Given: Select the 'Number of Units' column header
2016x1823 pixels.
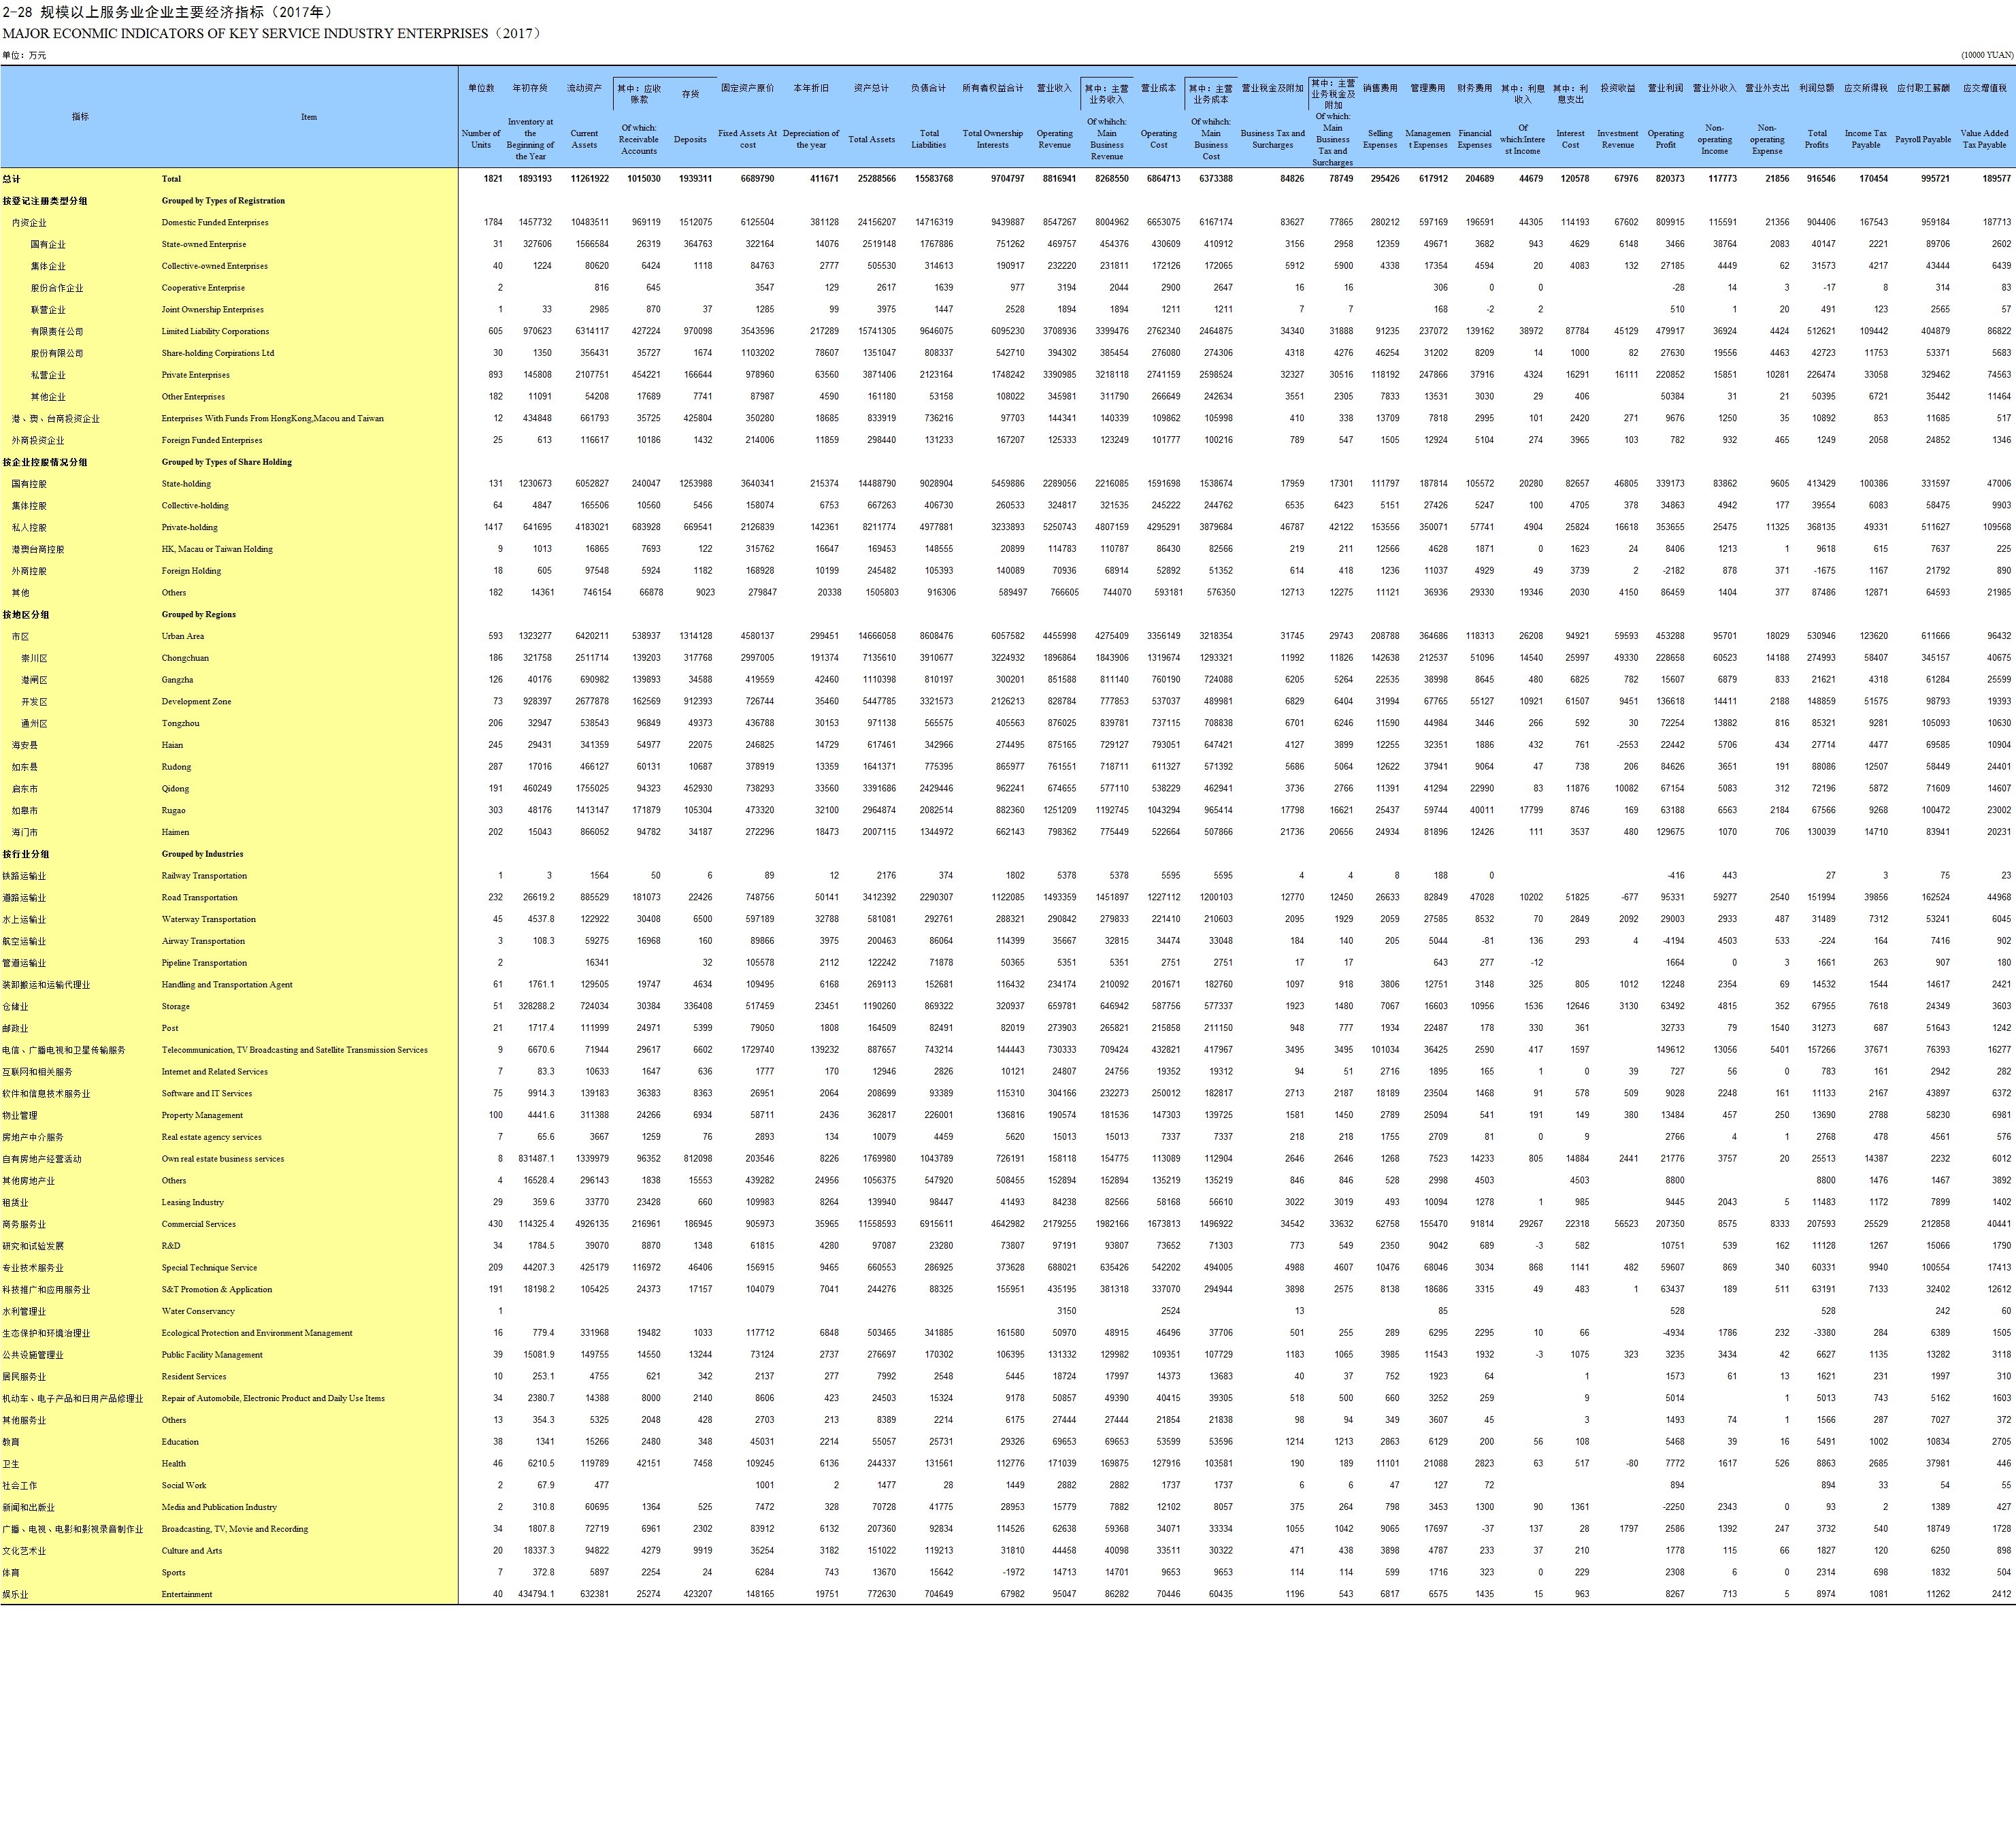Looking at the screenshot, I should pos(481,139).
